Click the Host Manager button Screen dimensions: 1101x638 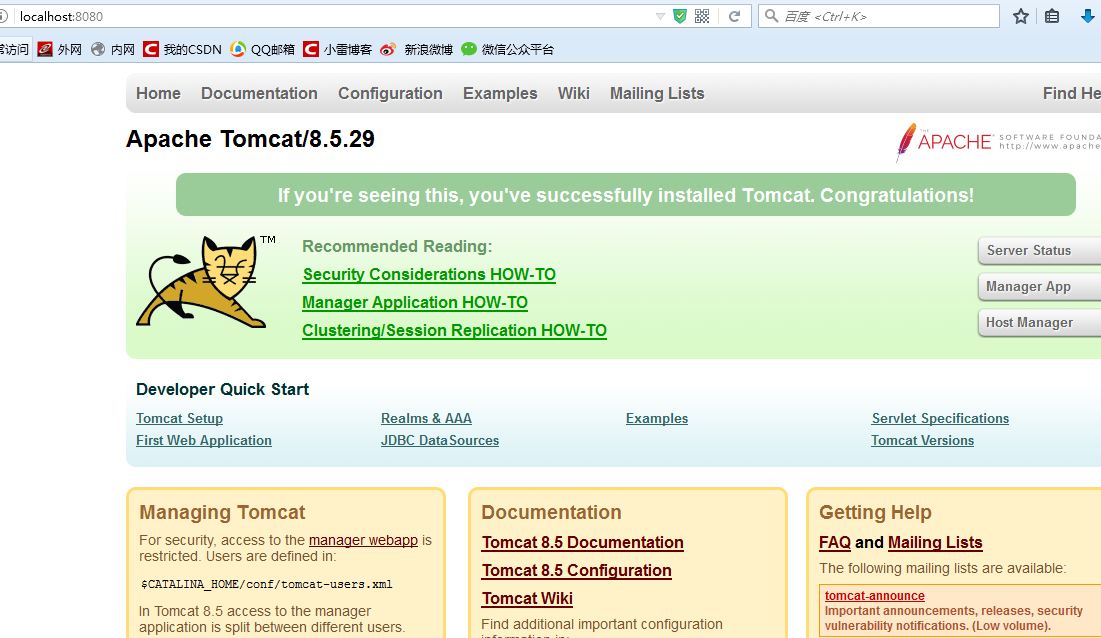[x=1039, y=322]
